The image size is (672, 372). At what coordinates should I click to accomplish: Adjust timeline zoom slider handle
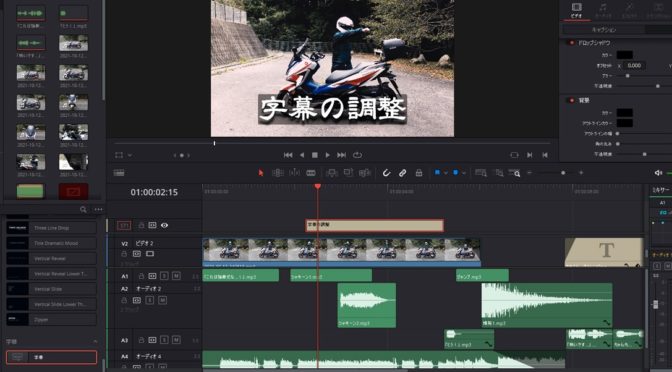pyautogui.click(x=563, y=173)
